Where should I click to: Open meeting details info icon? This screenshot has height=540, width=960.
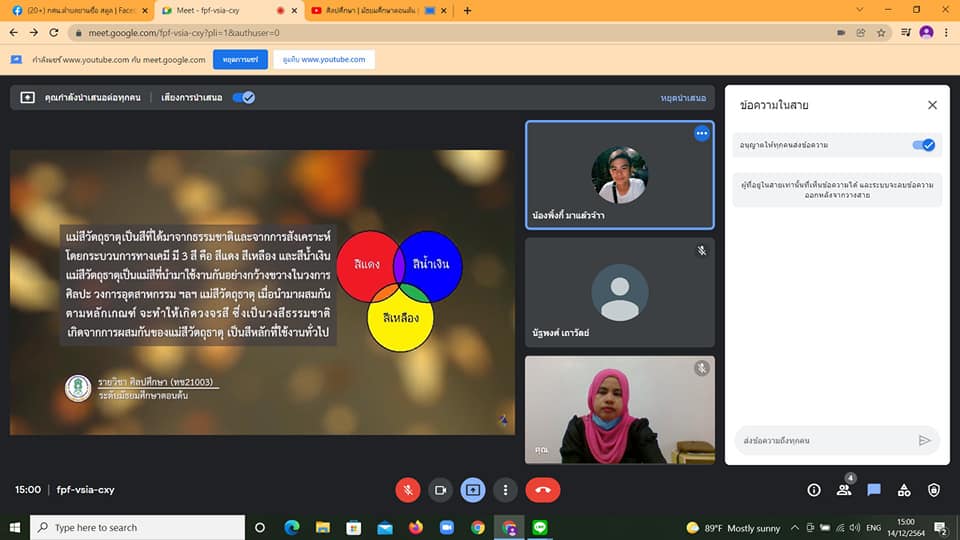[x=814, y=490]
